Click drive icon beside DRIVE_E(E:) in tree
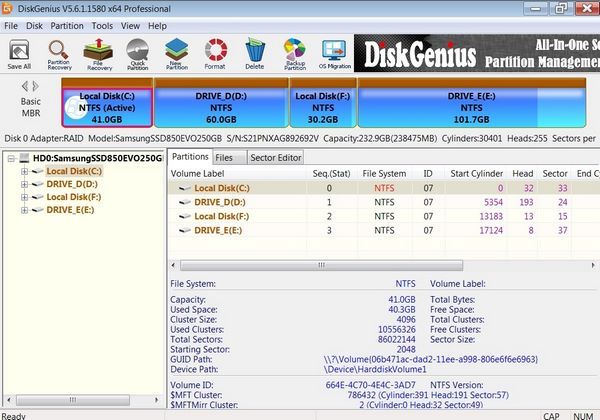 point(37,210)
